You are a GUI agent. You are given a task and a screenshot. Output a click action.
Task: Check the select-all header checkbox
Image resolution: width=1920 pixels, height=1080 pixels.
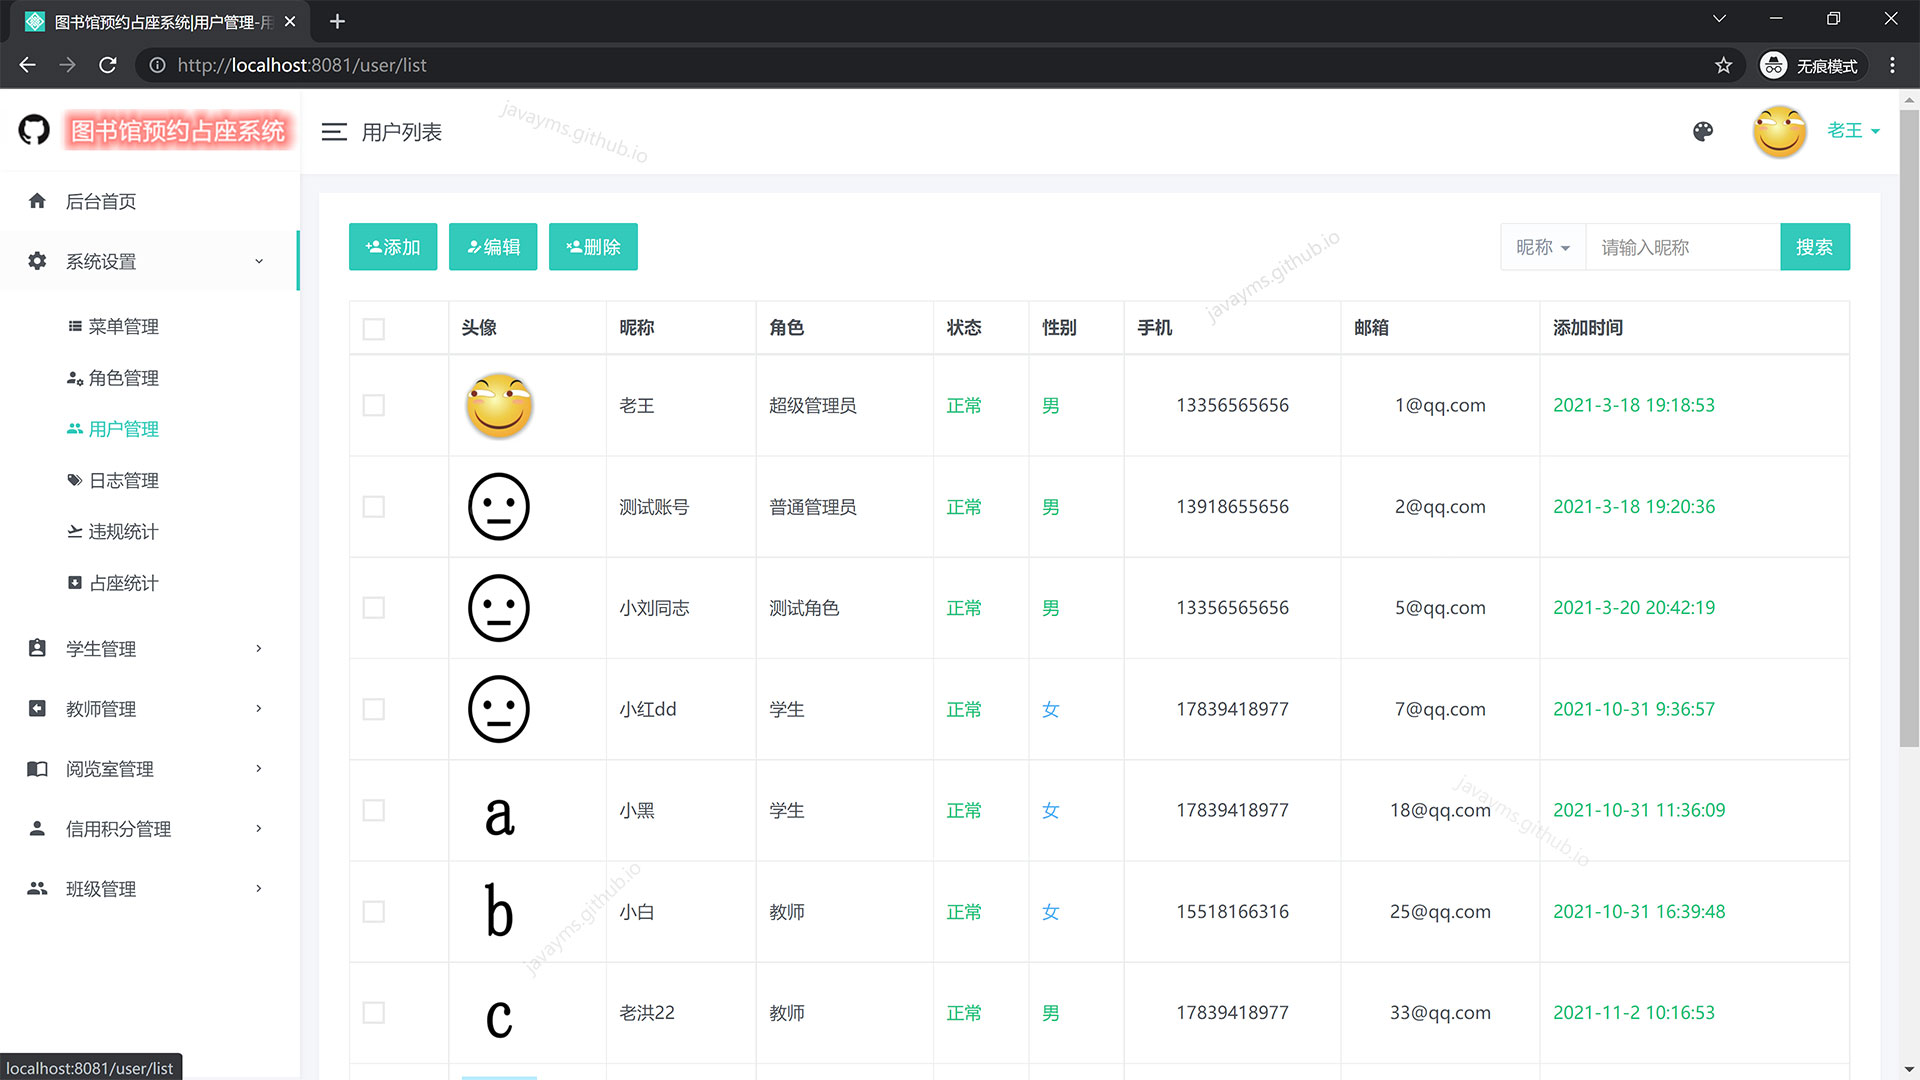click(374, 329)
